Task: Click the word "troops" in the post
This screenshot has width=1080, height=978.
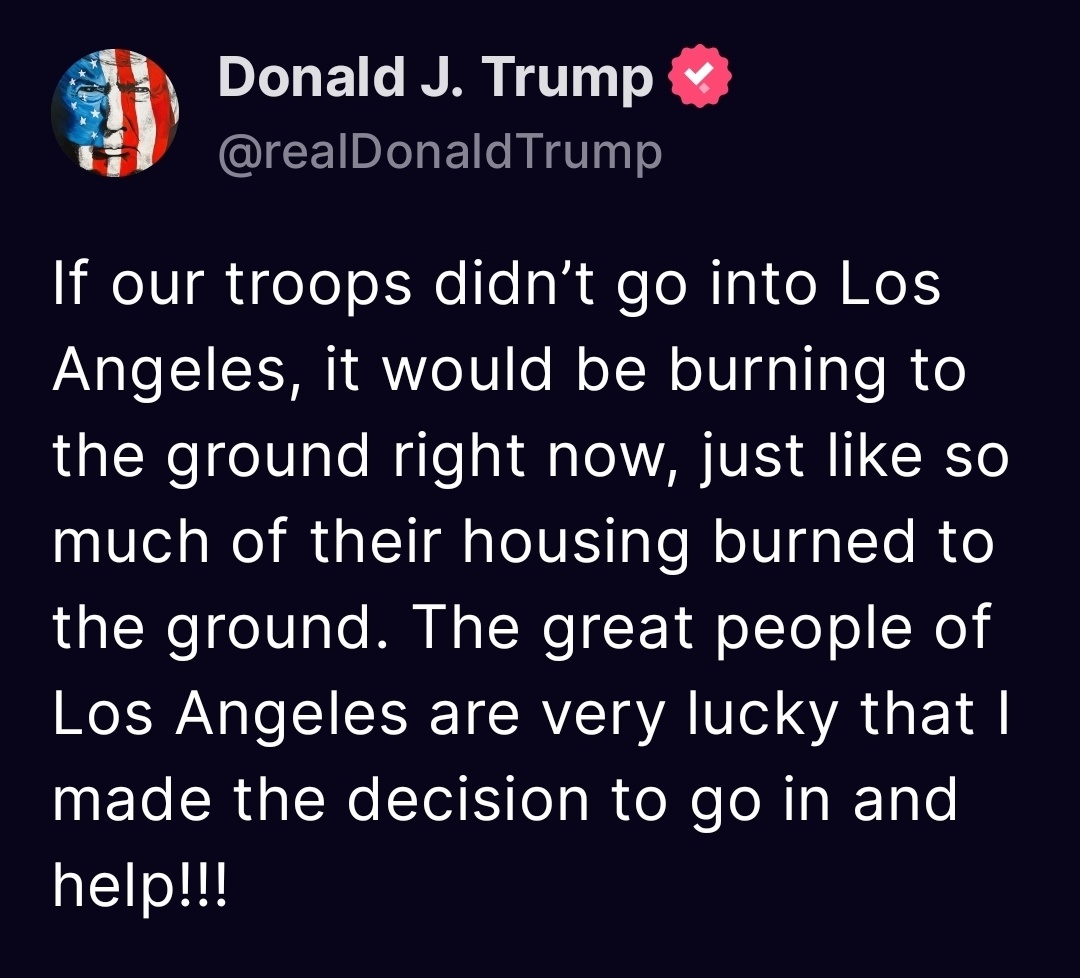Action: tap(318, 285)
